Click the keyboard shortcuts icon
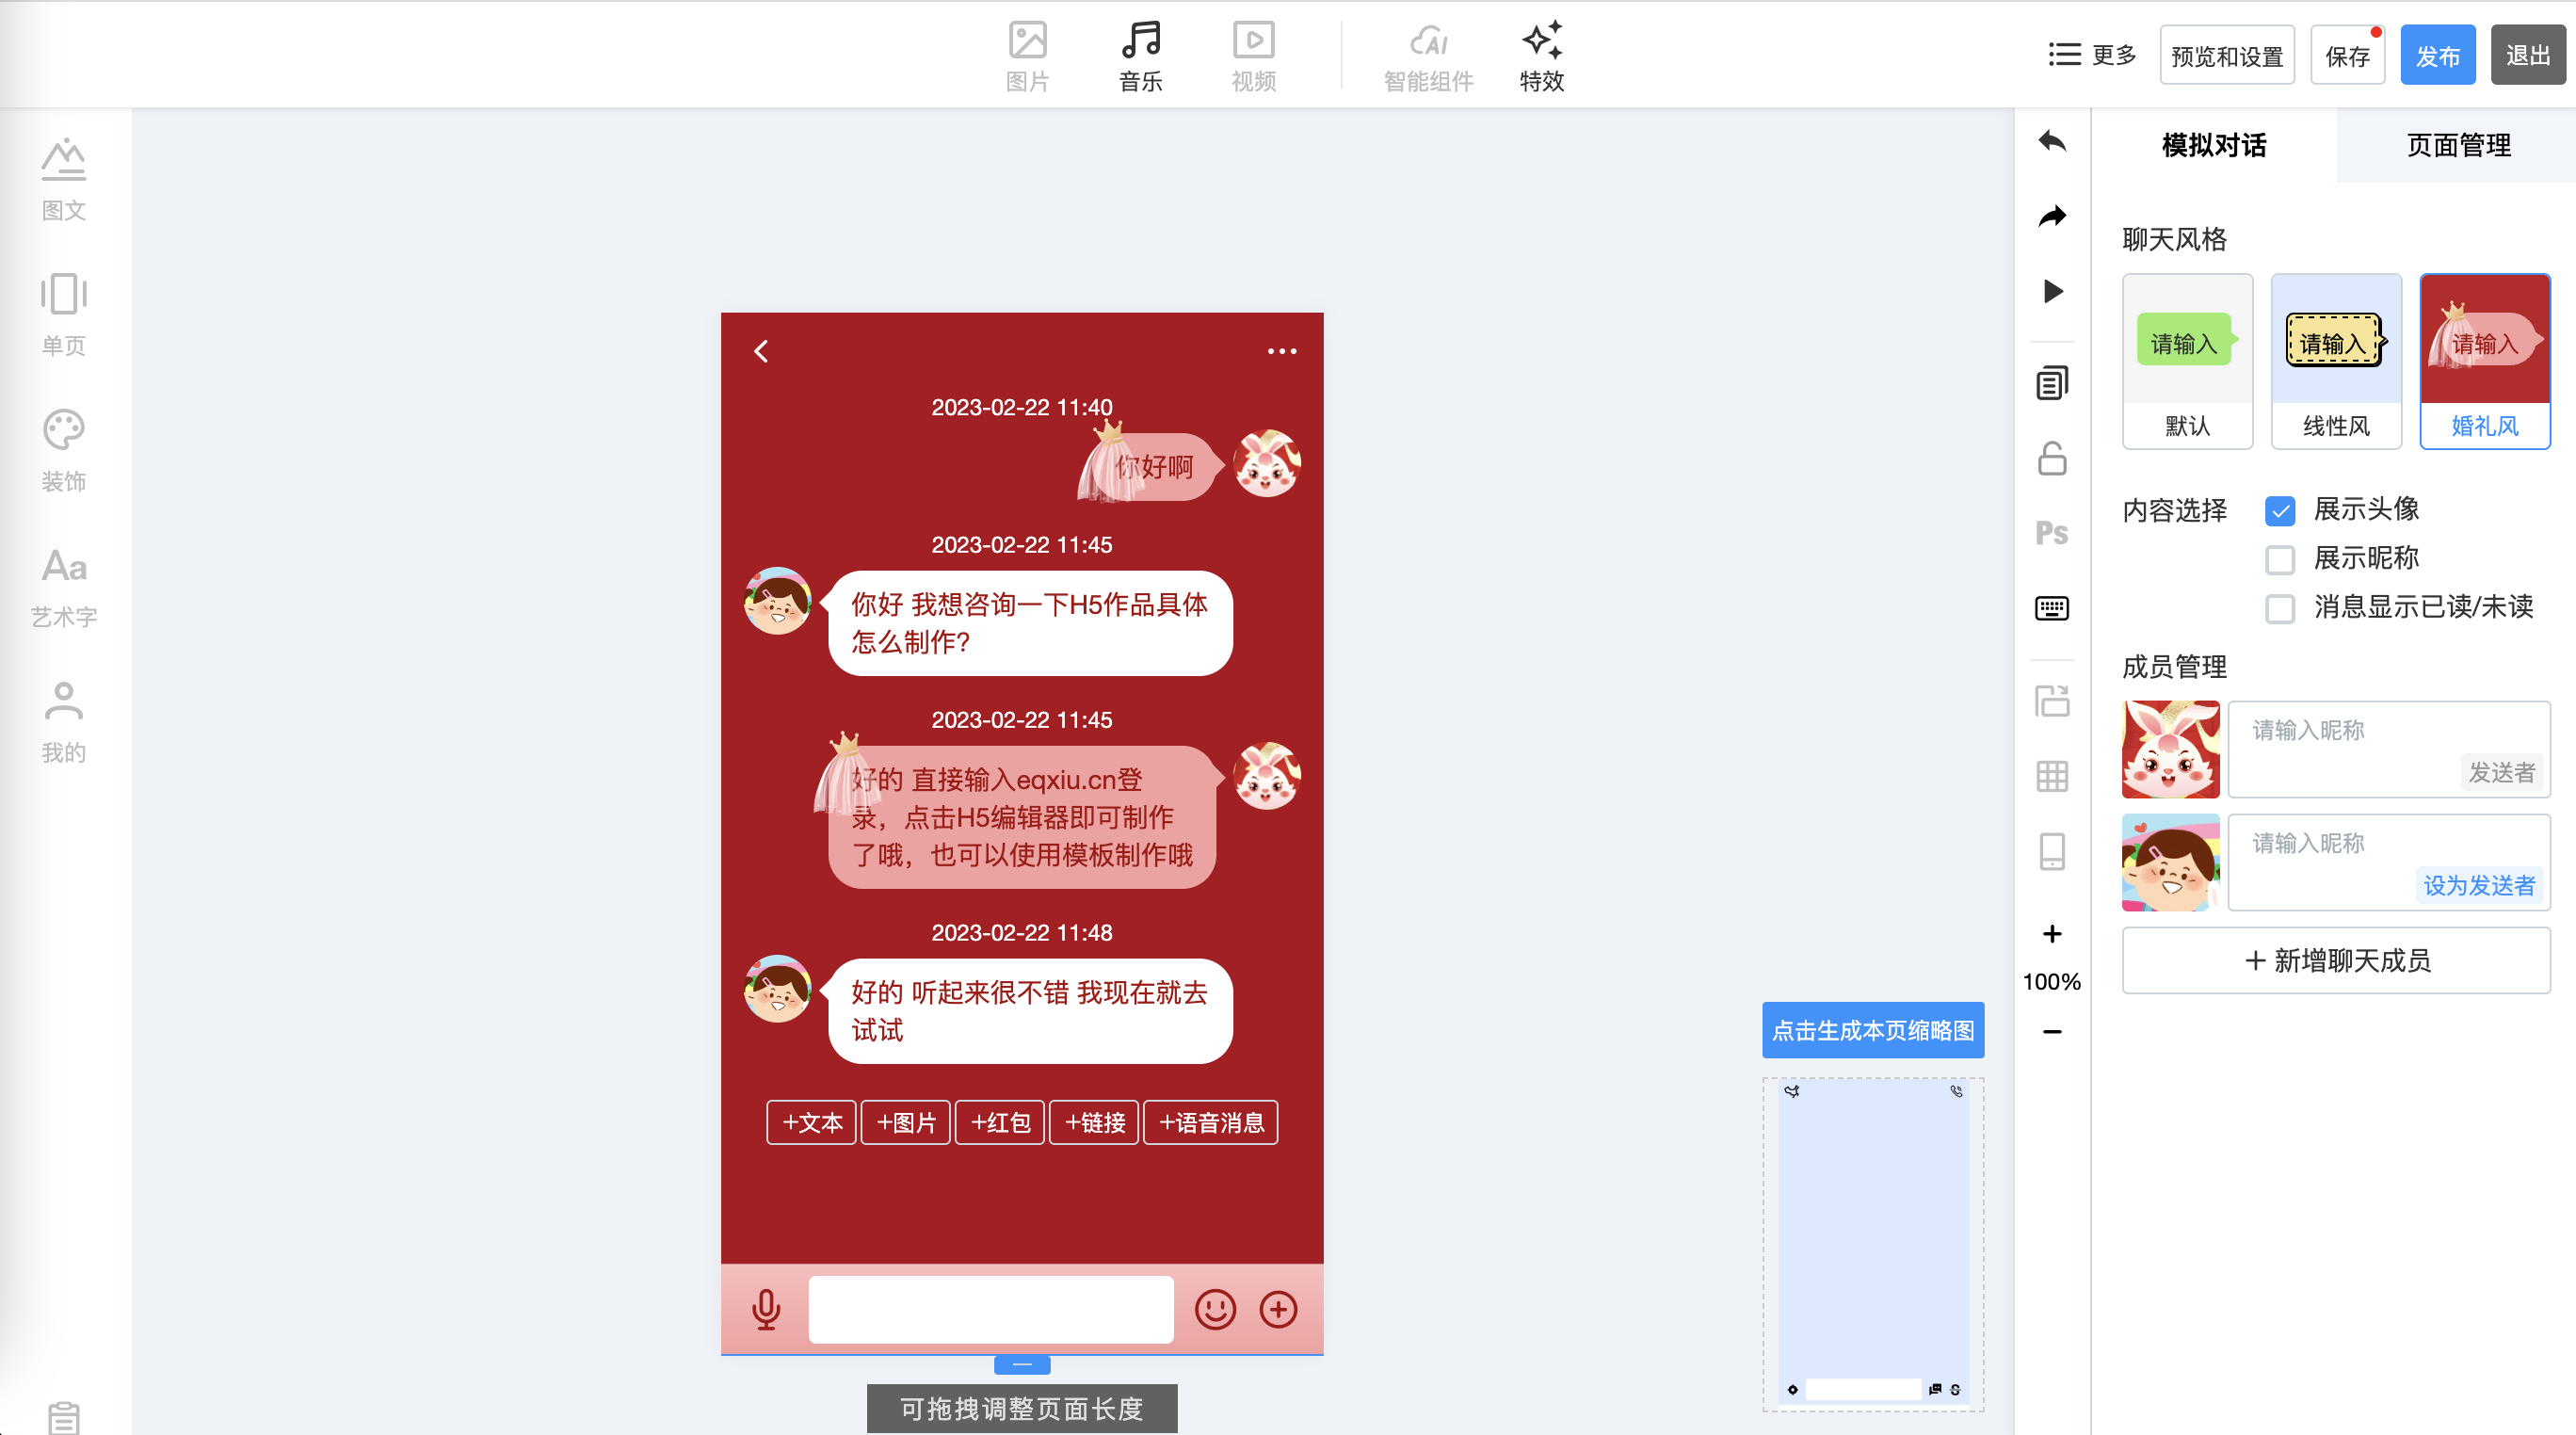This screenshot has height=1435, width=2576. pos(2051,608)
